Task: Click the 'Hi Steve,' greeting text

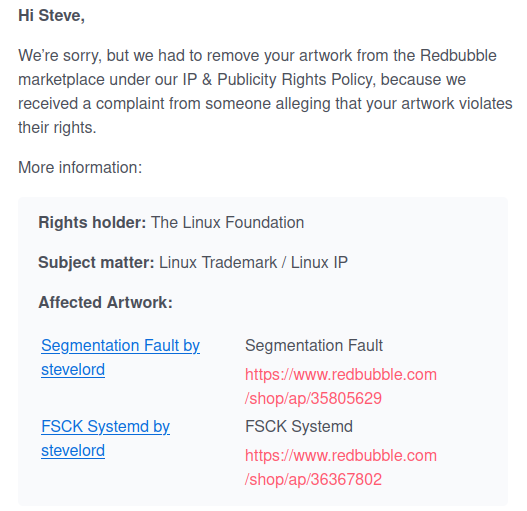Action: (x=51, y=15)
